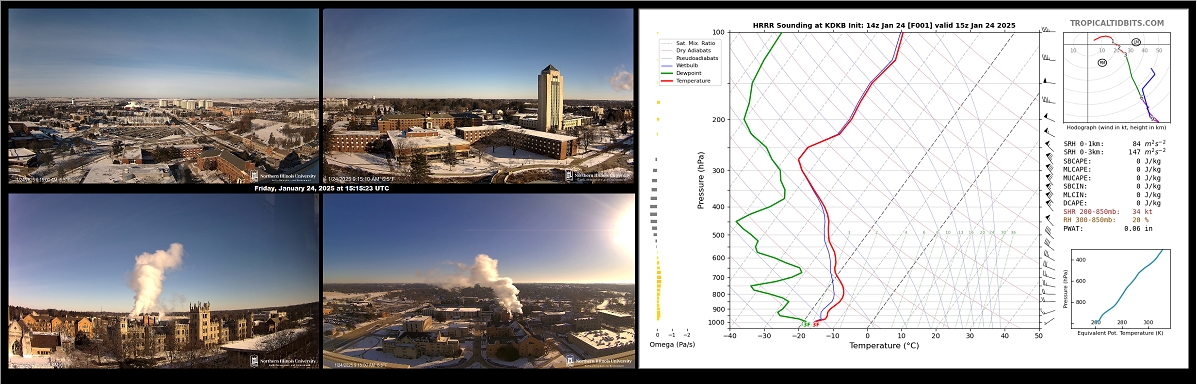
Task: Click the Northern Illinois University logo in the top-right webcam
Action: [598, 176]
